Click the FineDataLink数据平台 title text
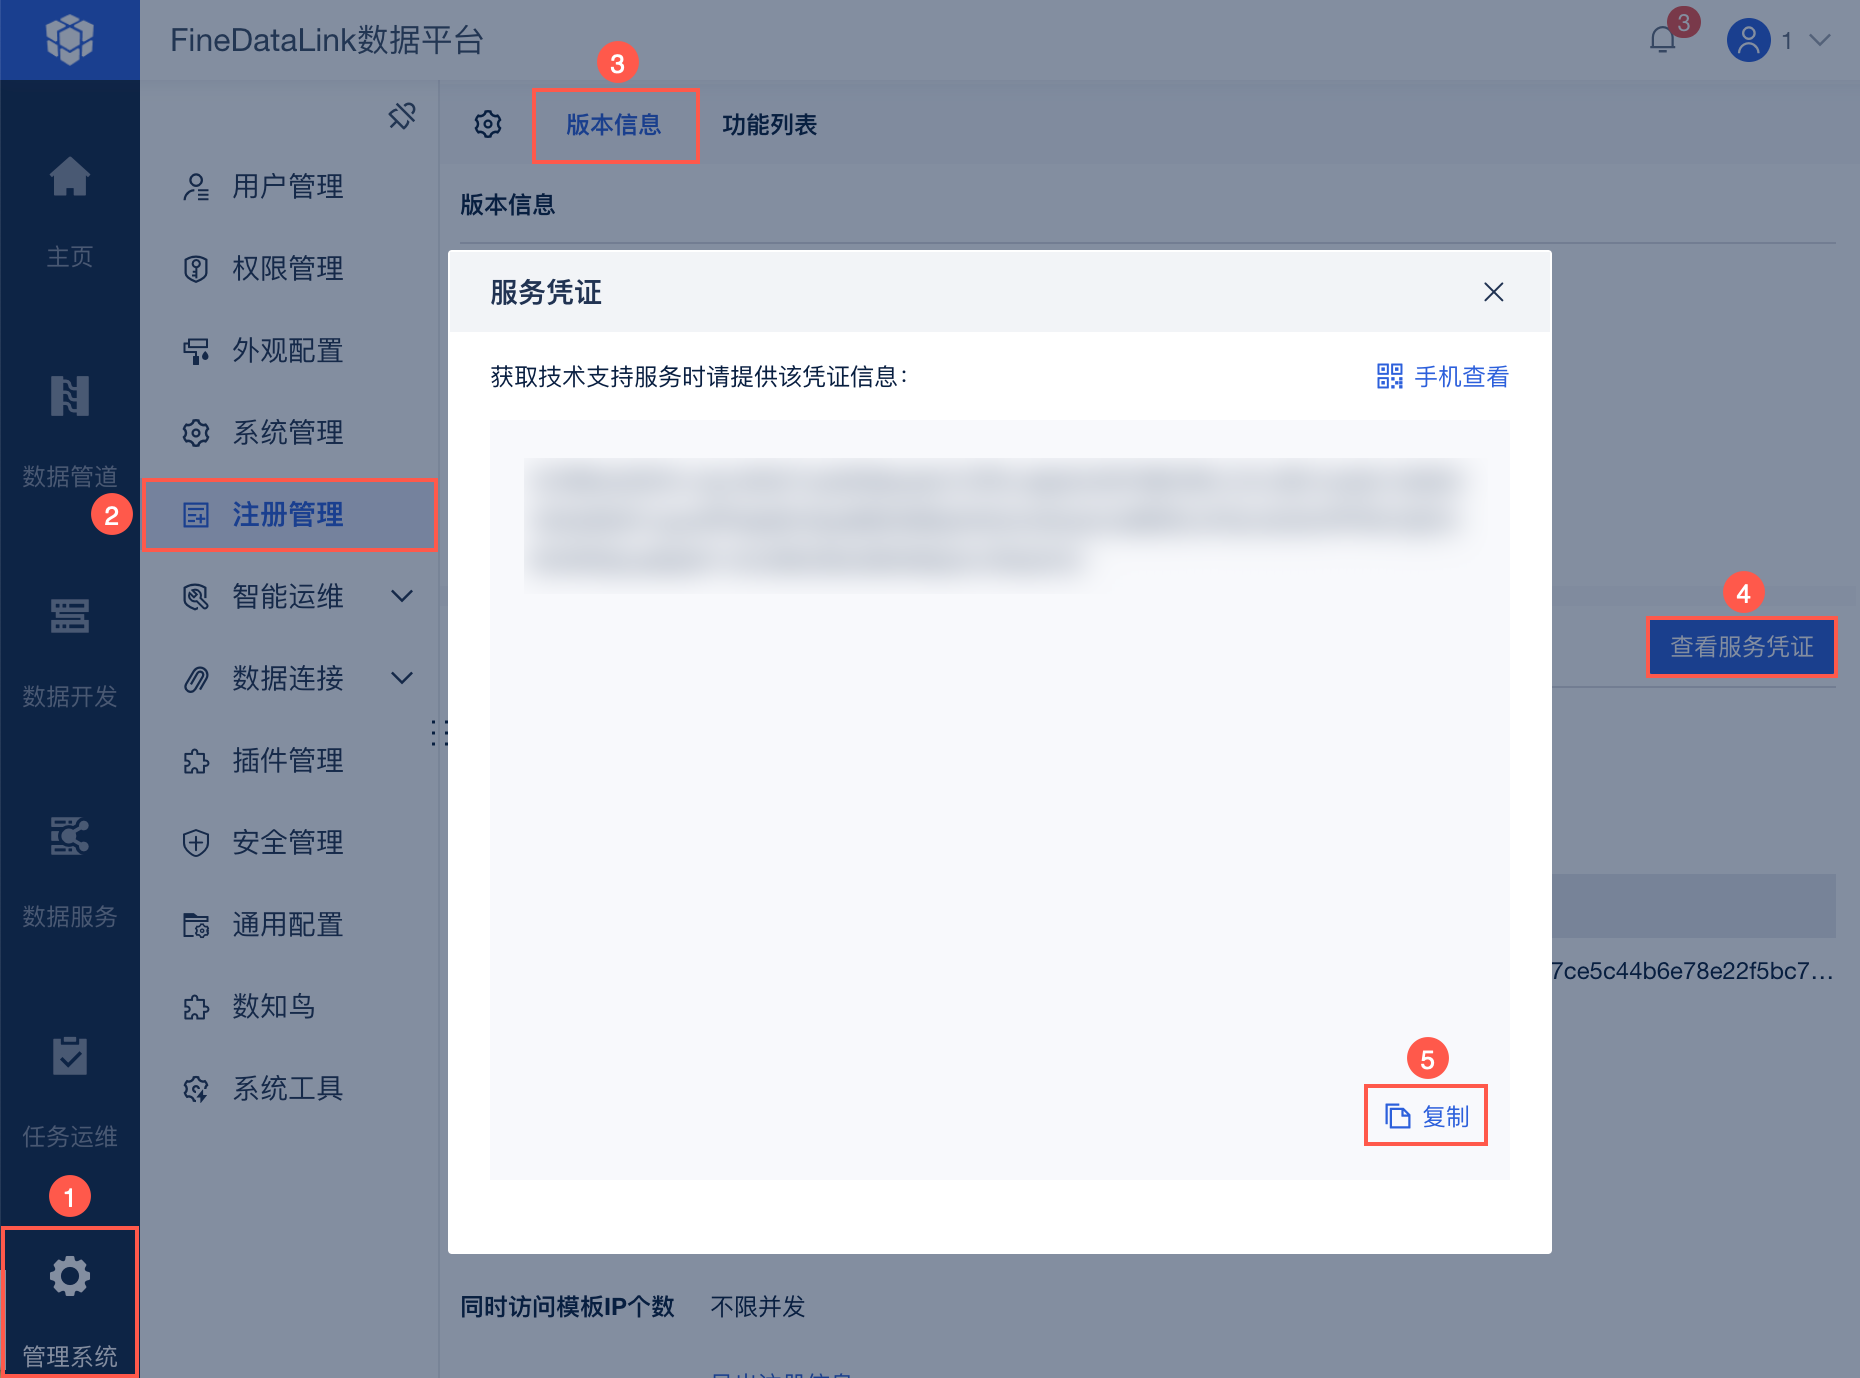The height and width of the screenshot is (1378, 1860). pos(327,40)
